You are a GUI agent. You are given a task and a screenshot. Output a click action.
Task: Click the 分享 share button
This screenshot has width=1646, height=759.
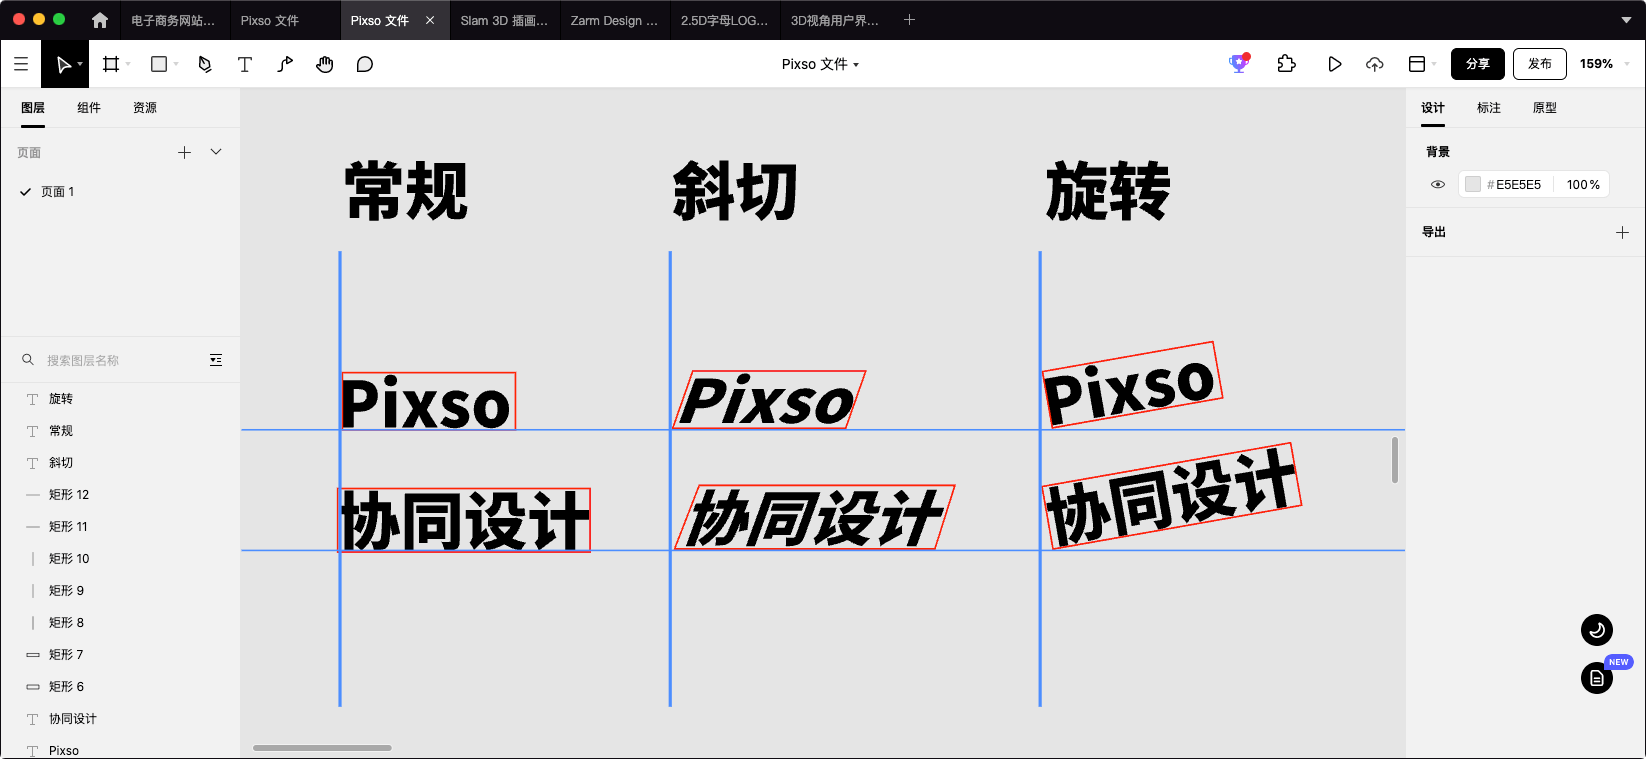coord(1478,64)
